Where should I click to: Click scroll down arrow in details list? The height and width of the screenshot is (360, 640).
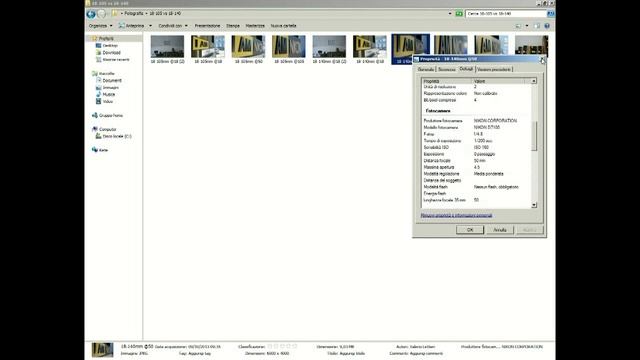(x=533, y=205)
